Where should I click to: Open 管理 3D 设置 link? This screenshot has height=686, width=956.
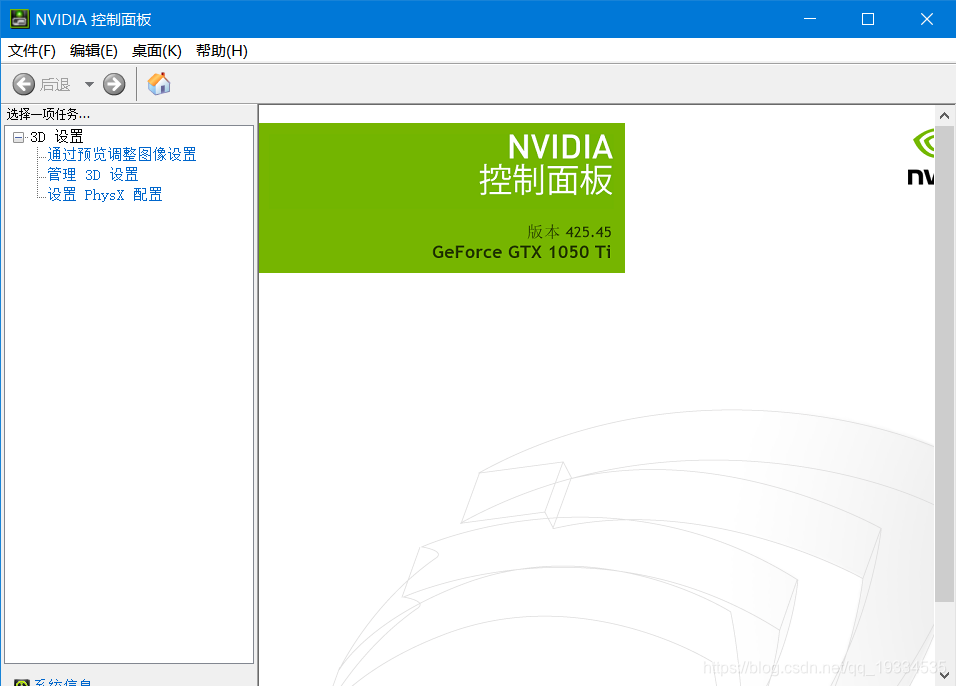click(93, 174)
